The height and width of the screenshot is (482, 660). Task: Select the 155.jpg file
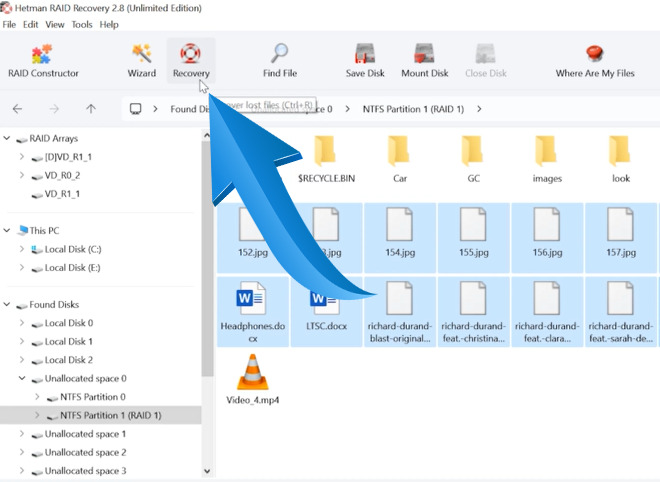tap(474, 238)
